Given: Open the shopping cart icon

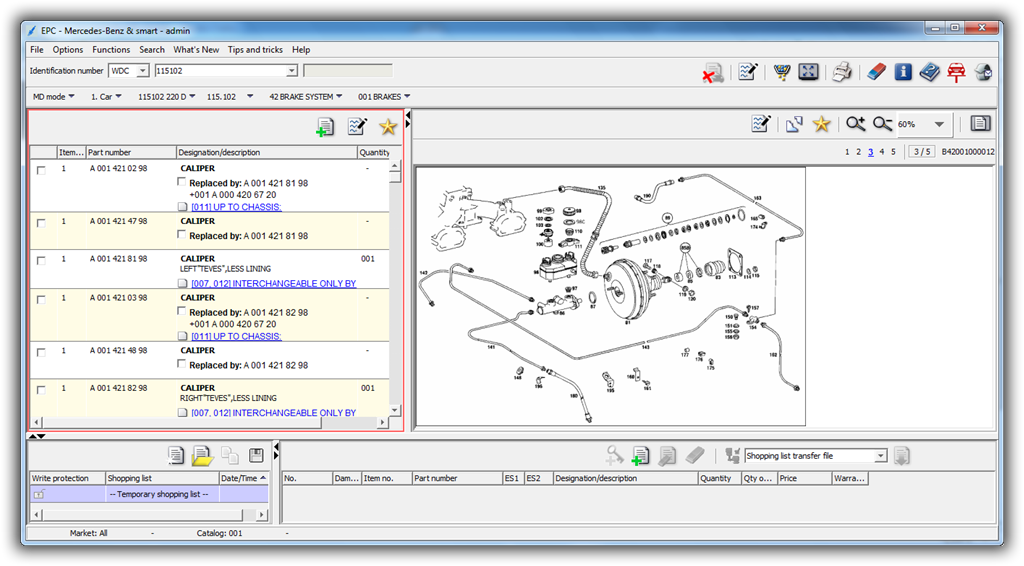Looking at the screenshot, I should pyautogui.click(x=782, y=72).
